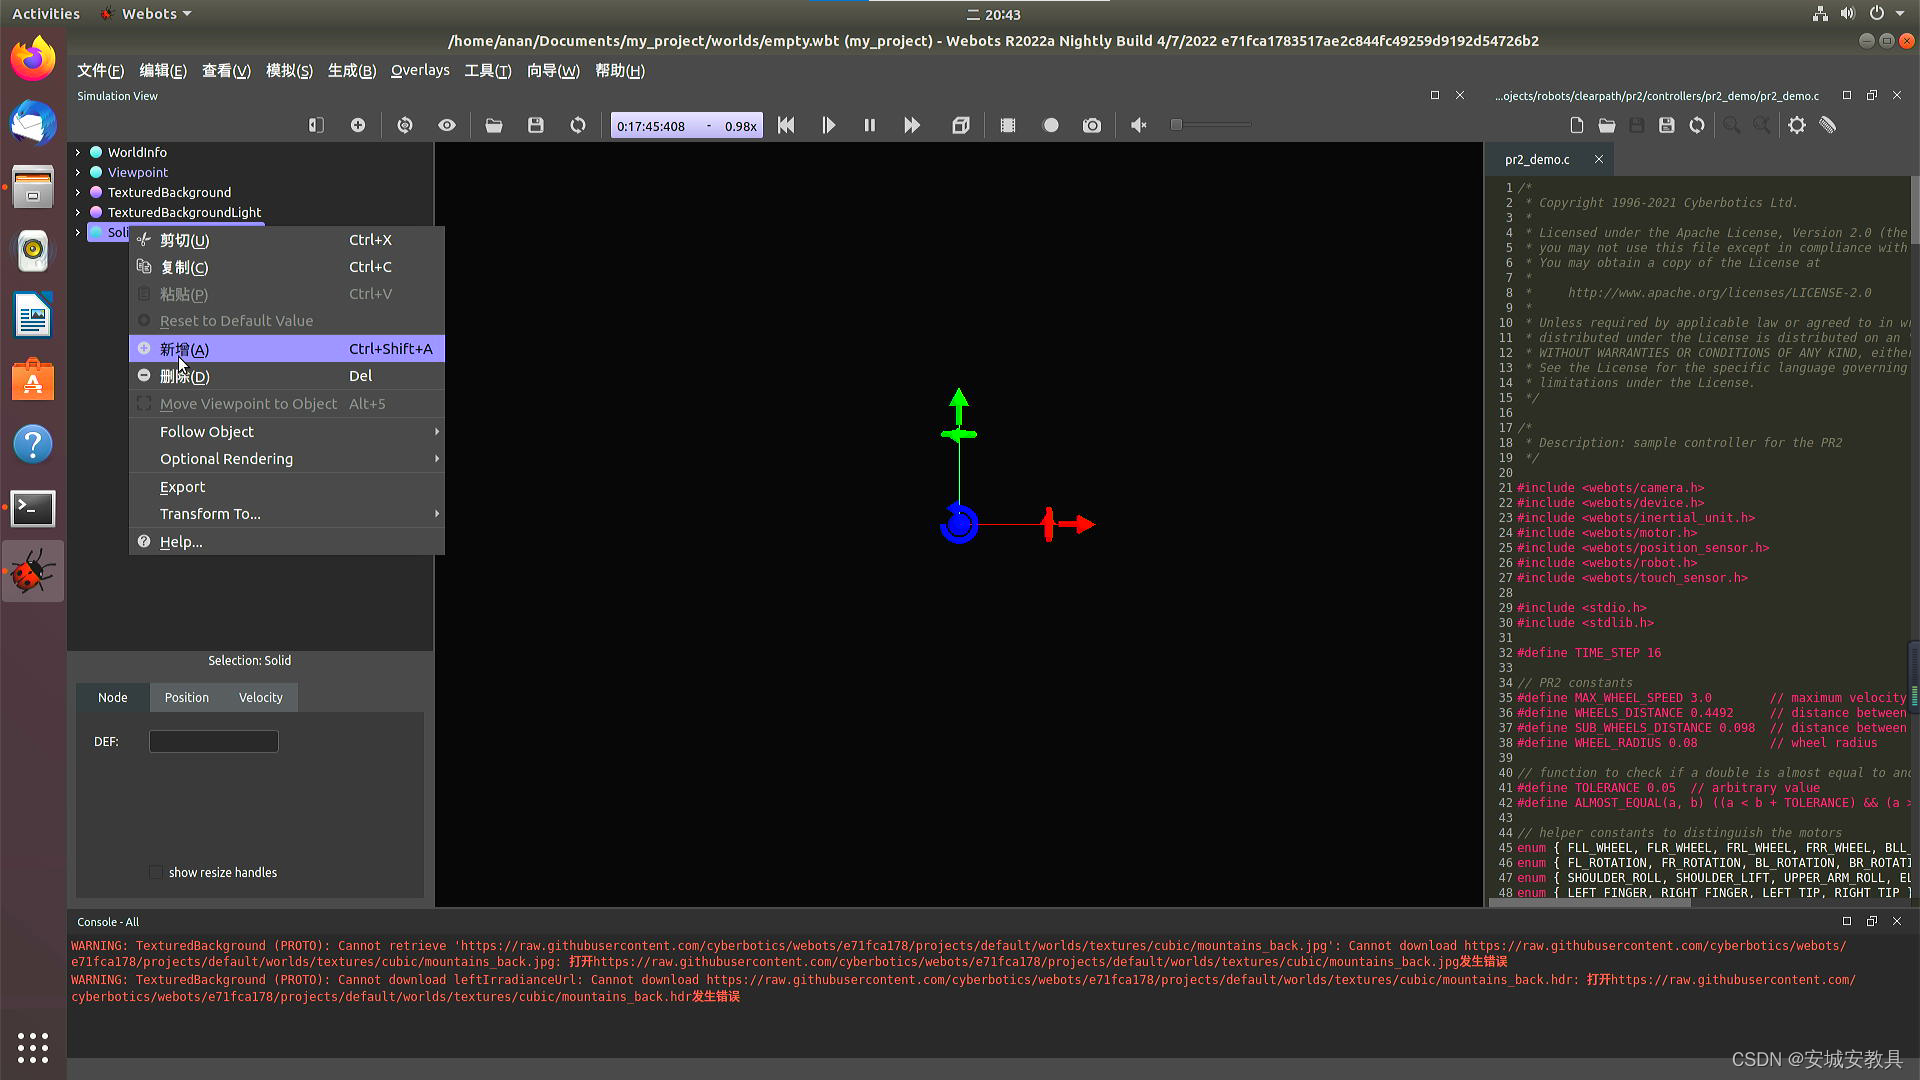Screen dimensions: 1920x1080
Task: Pause the simulation
Action: [x=870, y=125]
